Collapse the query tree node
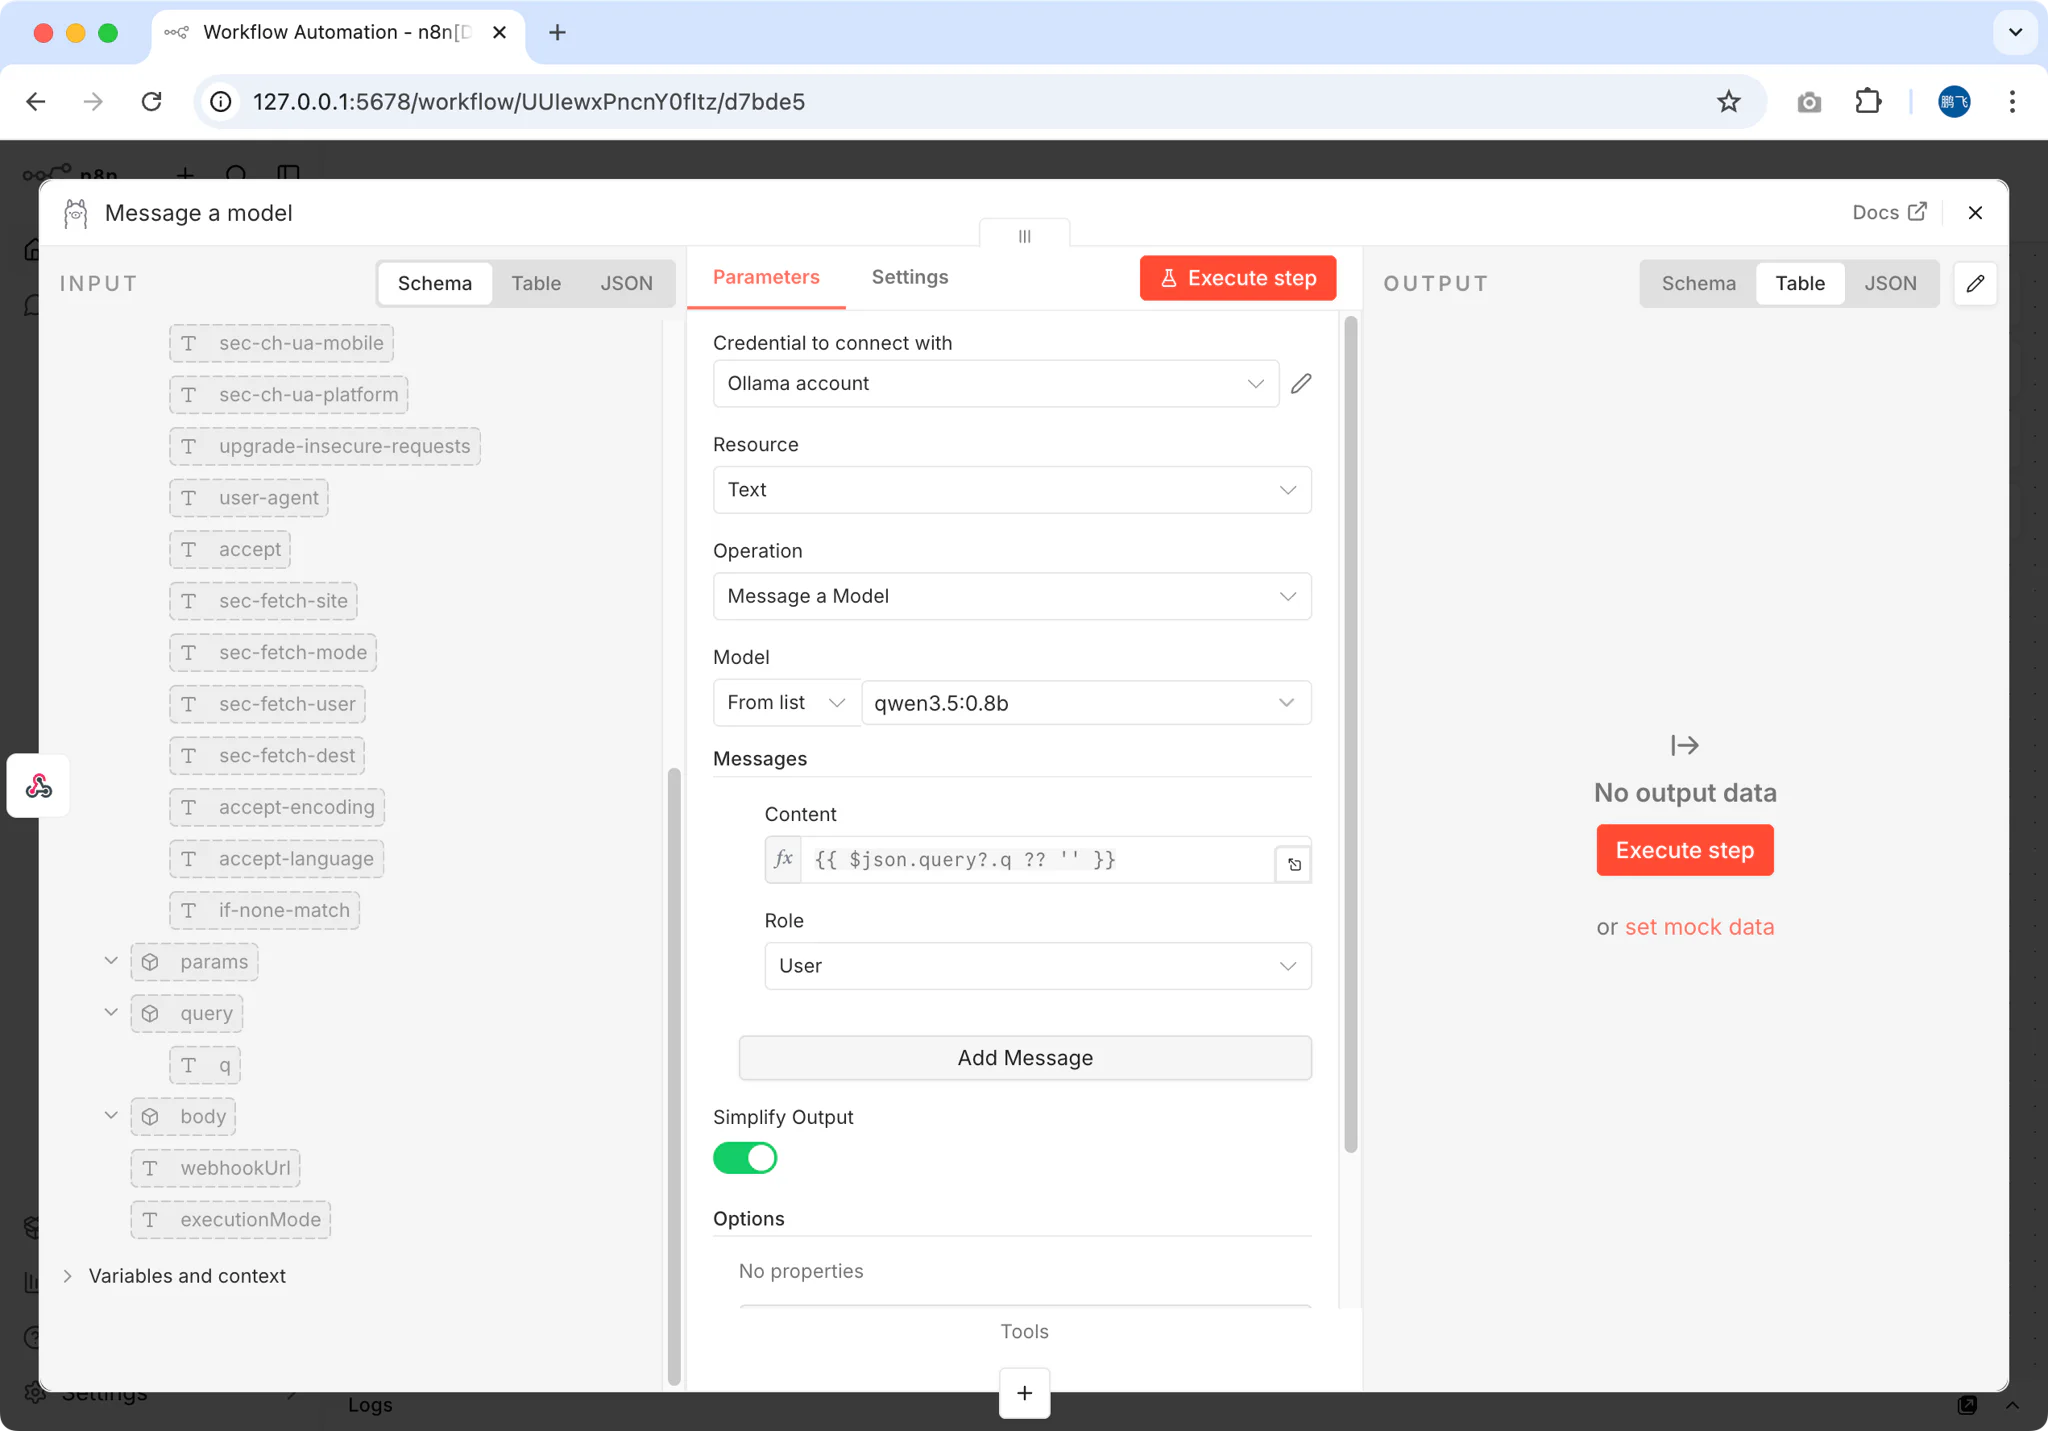Image resolution: width=2048 pixels, height=1431 pixels. point(111,1013)
